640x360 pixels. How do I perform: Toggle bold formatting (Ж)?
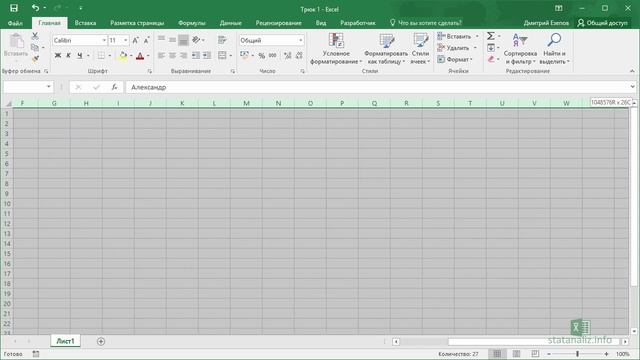[58, 56]
